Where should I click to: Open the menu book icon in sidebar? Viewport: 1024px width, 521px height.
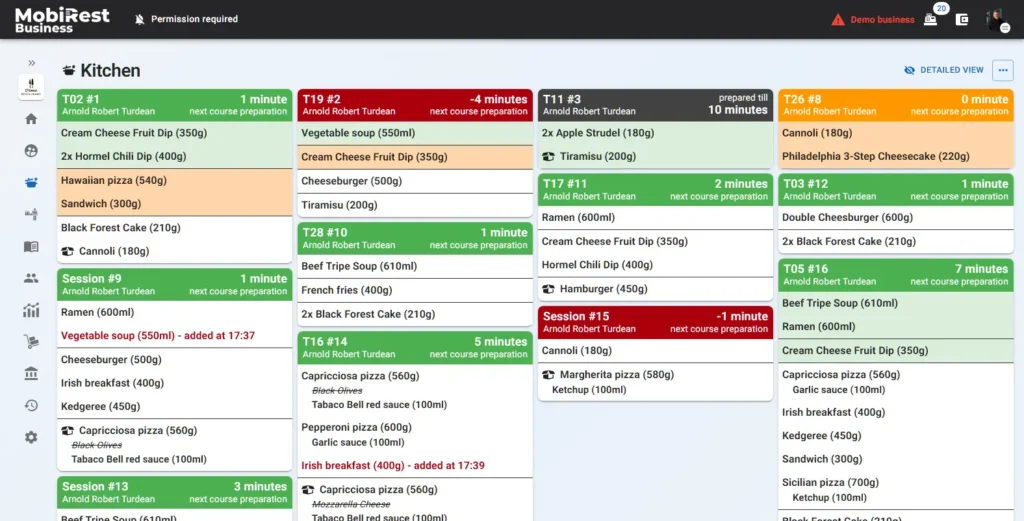click(31, 246)
